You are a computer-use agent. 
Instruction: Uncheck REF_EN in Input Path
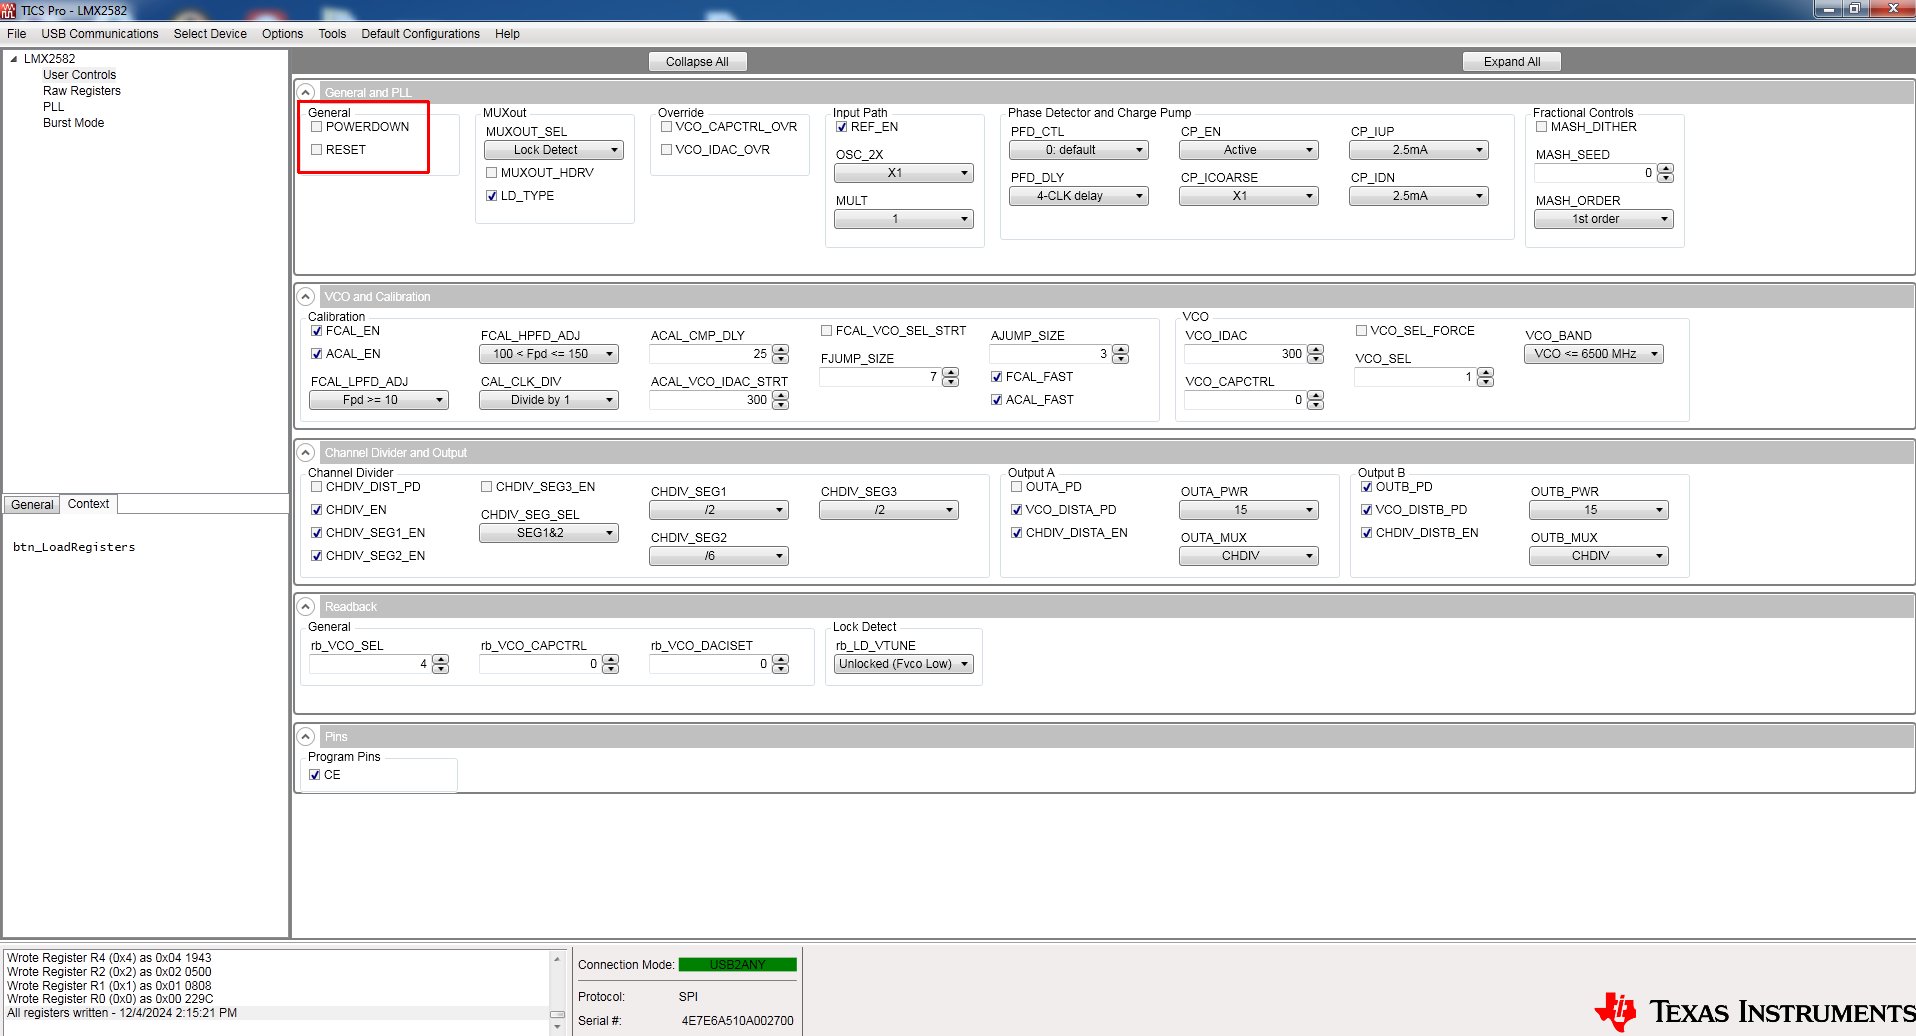[x=841, y=127]
